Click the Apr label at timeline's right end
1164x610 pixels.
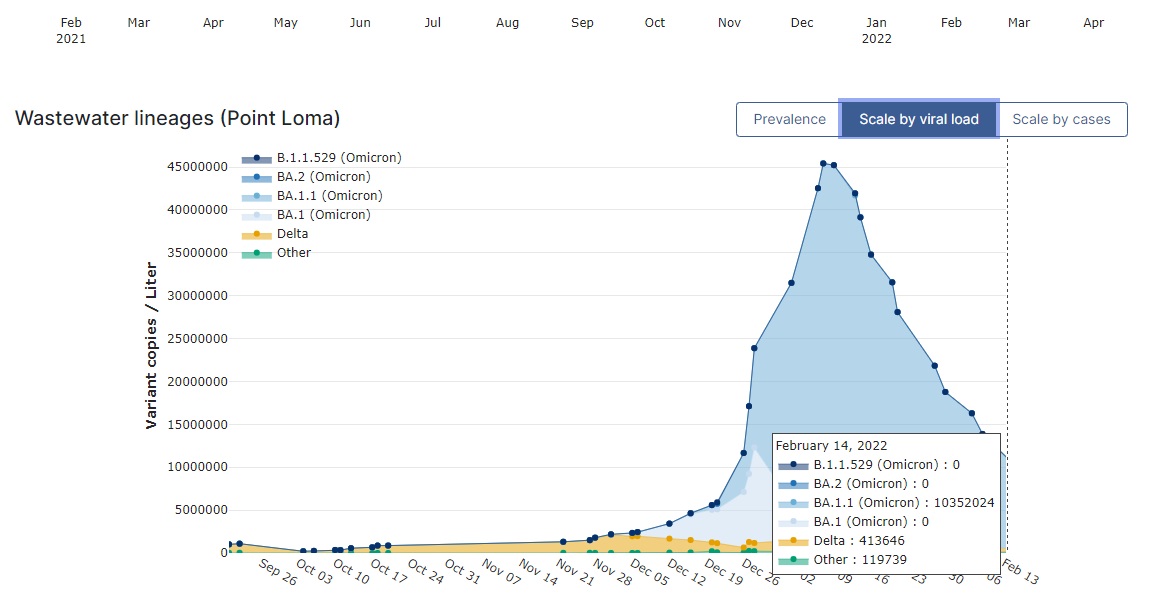click(1094, 23)
